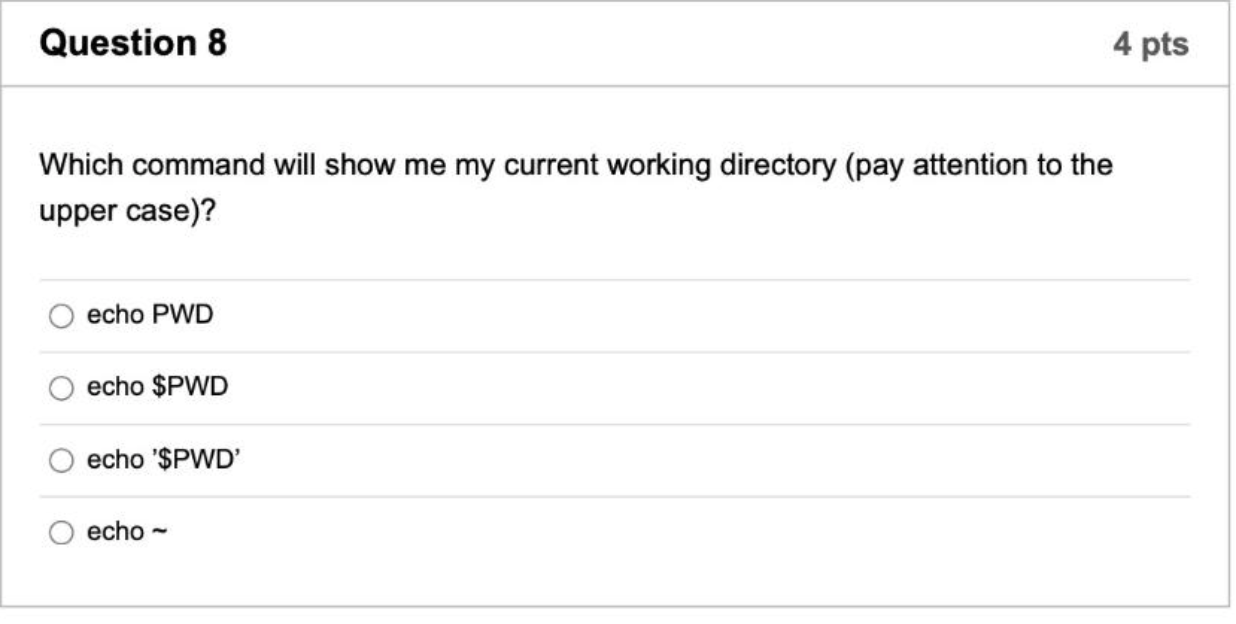Viewport: 1236px width, 624px height.
Task: Click the 'echo $PWD' answer label text
Action: tap(157, 387)
